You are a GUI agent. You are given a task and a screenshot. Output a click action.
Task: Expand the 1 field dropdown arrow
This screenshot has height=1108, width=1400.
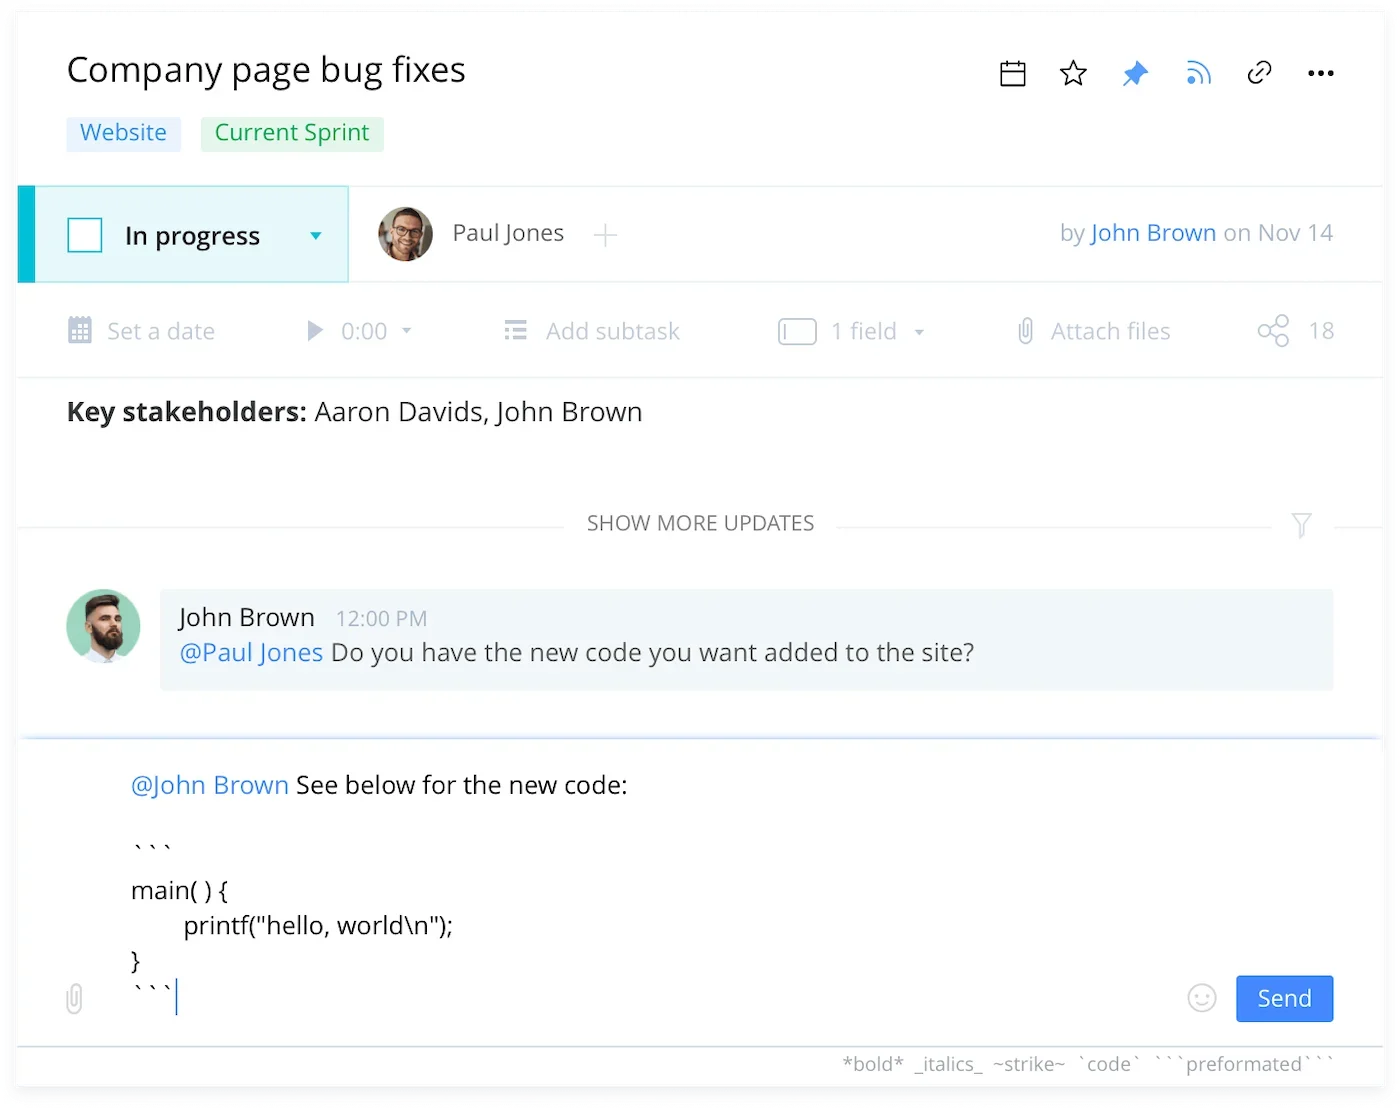tap(919, 332)
